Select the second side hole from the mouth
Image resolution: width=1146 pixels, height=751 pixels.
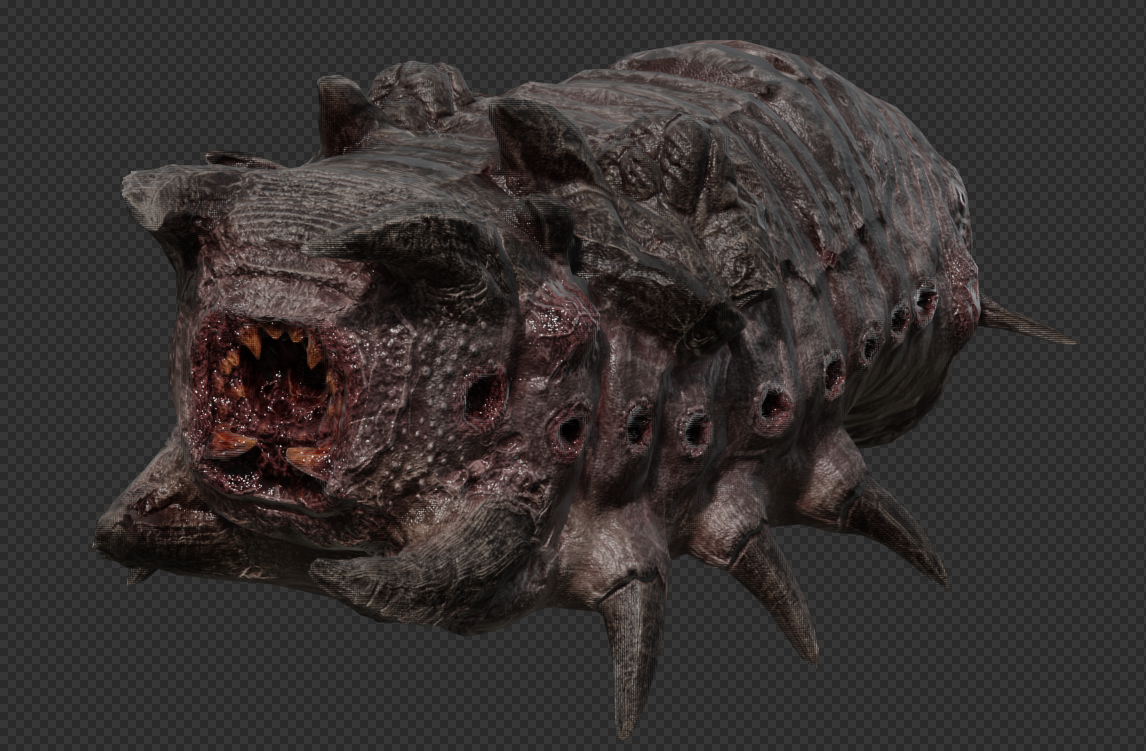click(x=570, y=431)
